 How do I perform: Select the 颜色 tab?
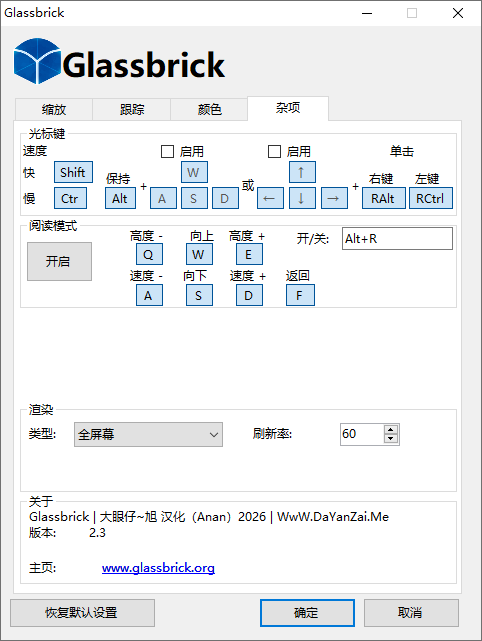tap(209, 109)
